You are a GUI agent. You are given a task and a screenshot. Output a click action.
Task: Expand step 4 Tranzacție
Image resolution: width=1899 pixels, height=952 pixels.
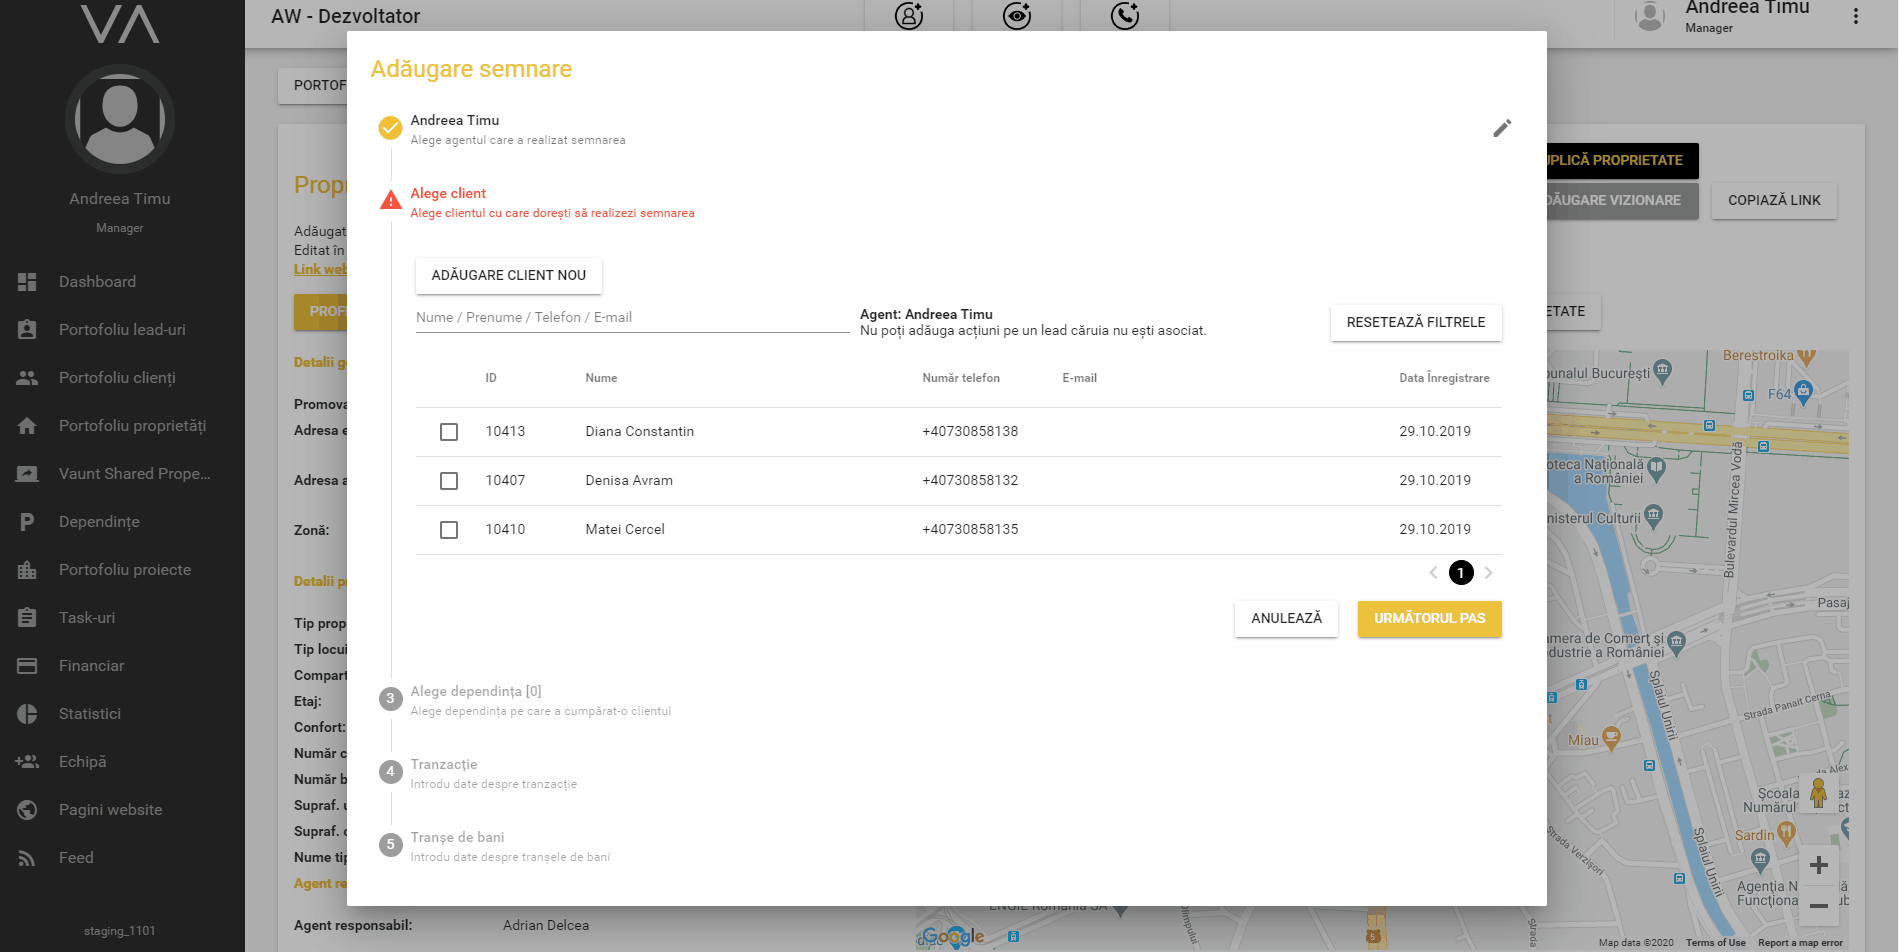[x=443, y=765]
